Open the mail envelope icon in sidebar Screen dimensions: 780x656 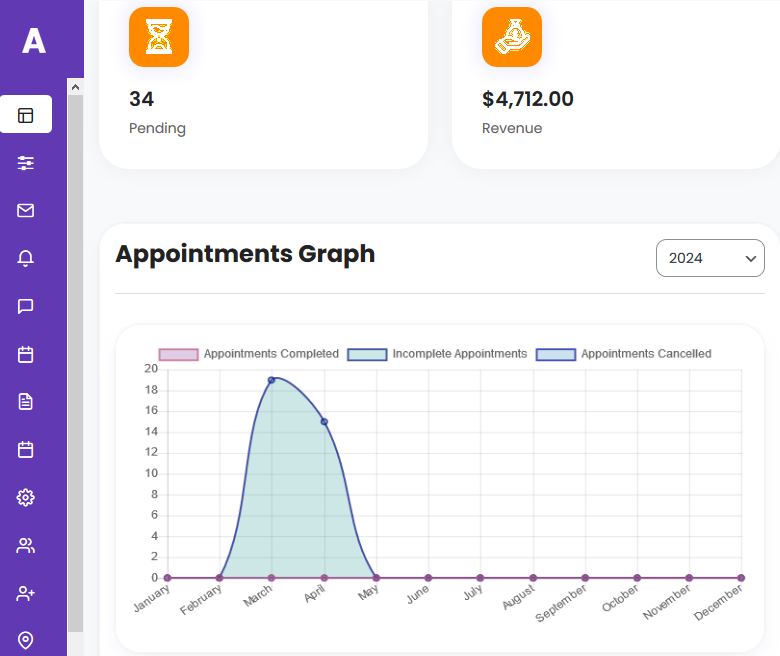click(25, 210)
